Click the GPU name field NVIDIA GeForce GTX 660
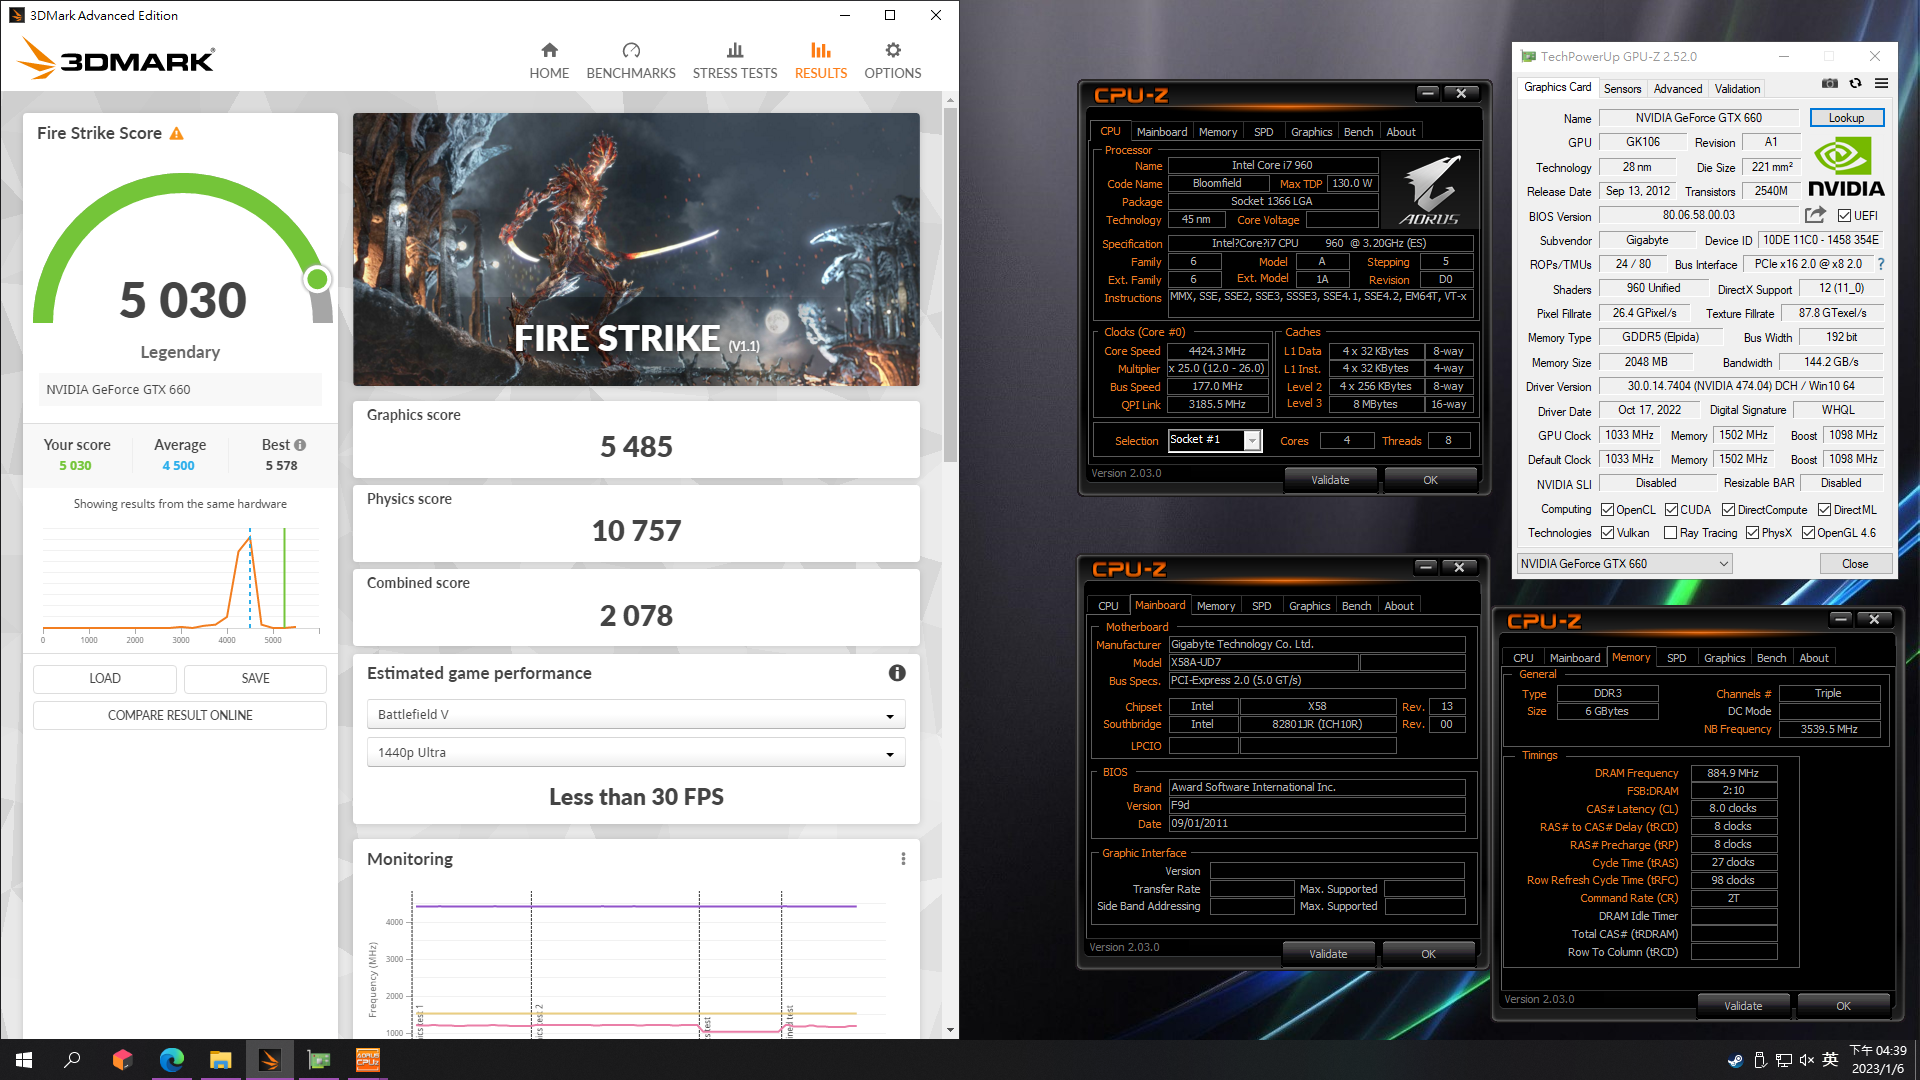The height and width of the screenshot is (1080, 1920). point(1698,118)
